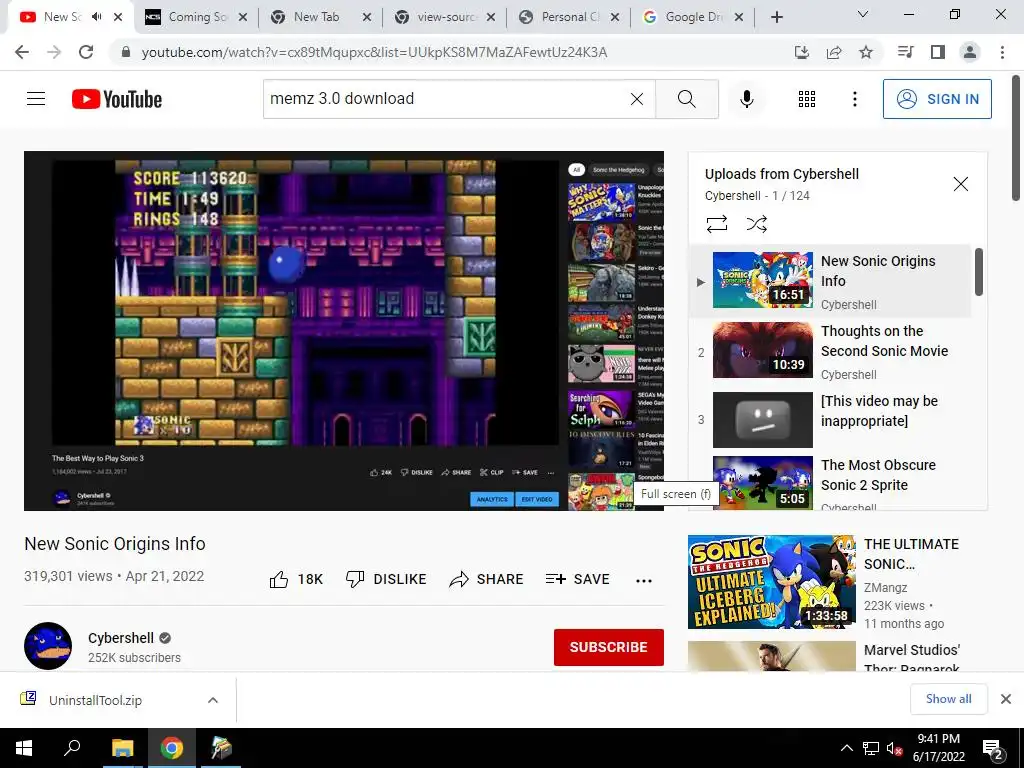Image resolution: width=1024 pixels, height=768 pixels.
Task: Click the ANALYTICS button in the video
Action: (492, 499)
